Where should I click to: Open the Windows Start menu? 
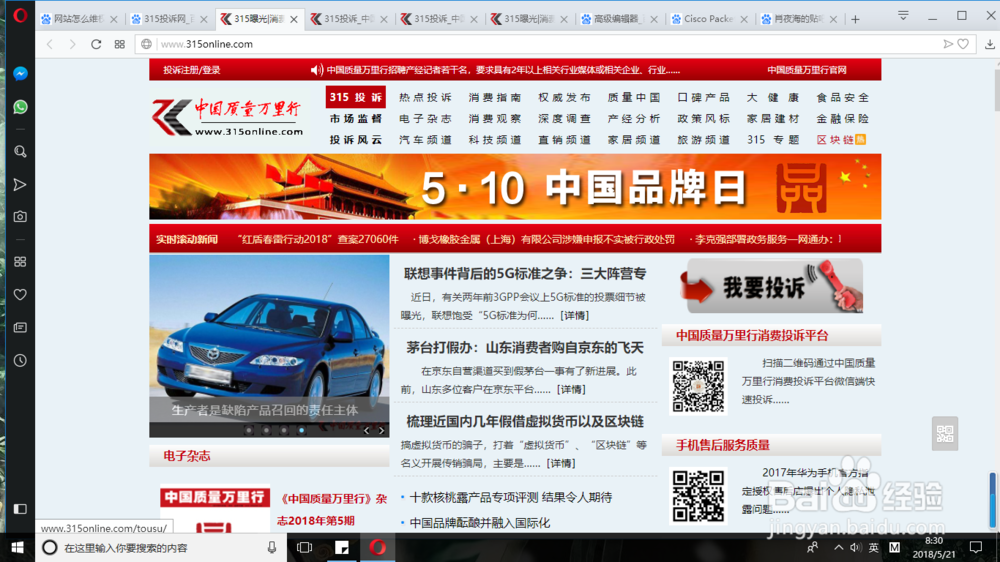coord(17,547)
